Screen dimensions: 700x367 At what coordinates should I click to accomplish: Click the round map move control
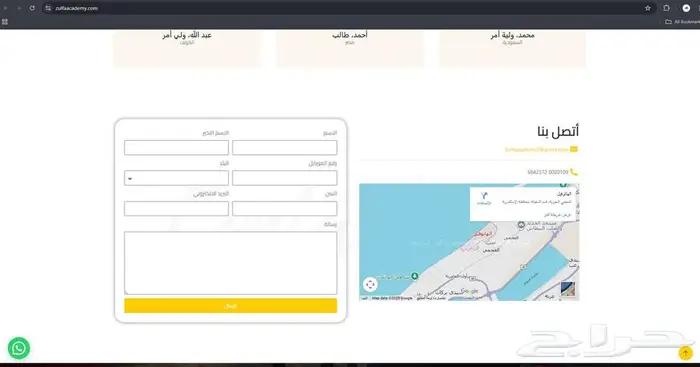(370, 284)
